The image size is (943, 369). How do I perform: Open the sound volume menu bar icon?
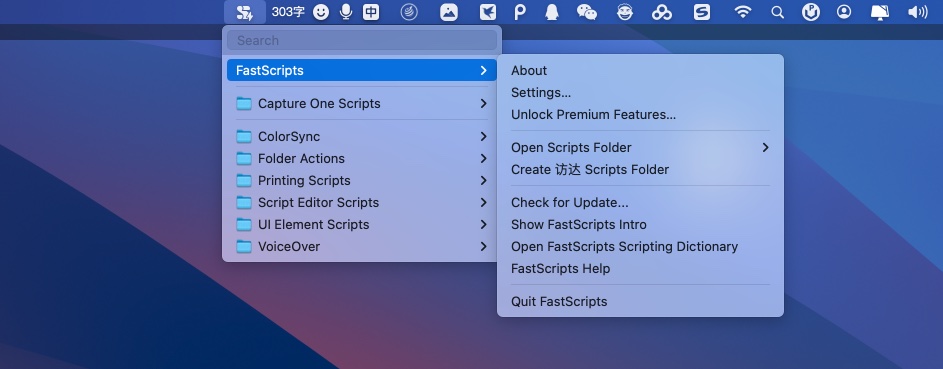(917, 12)
